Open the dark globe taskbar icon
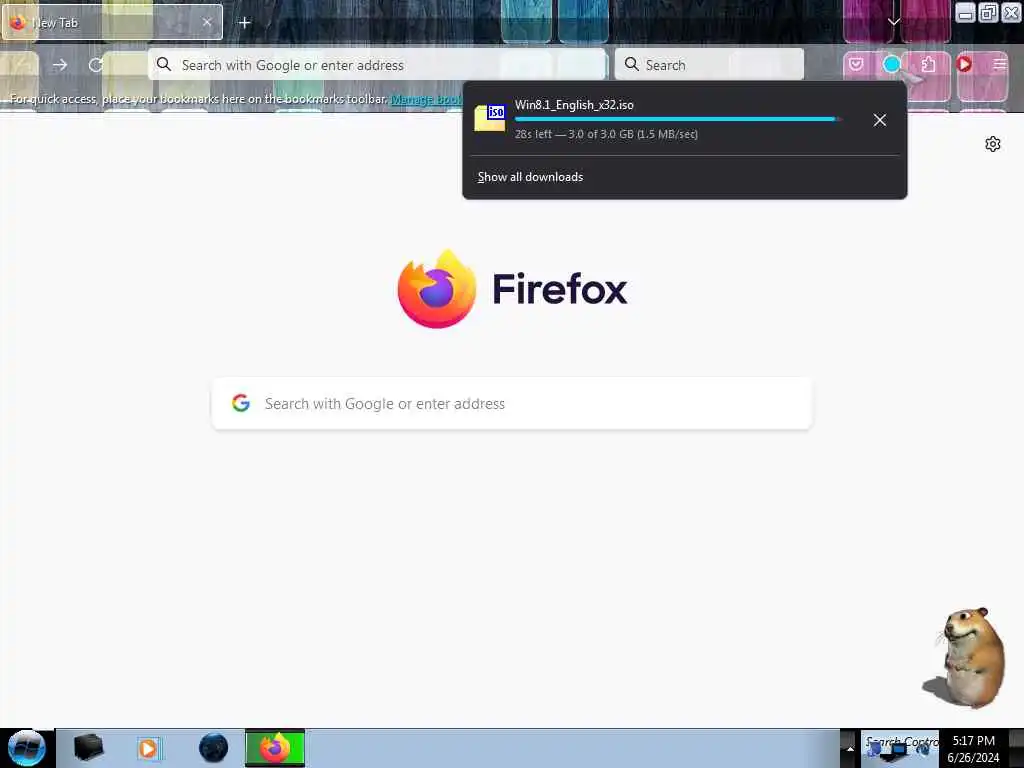The width and height of the screenshot is (1024, 768). click(214, 748)
